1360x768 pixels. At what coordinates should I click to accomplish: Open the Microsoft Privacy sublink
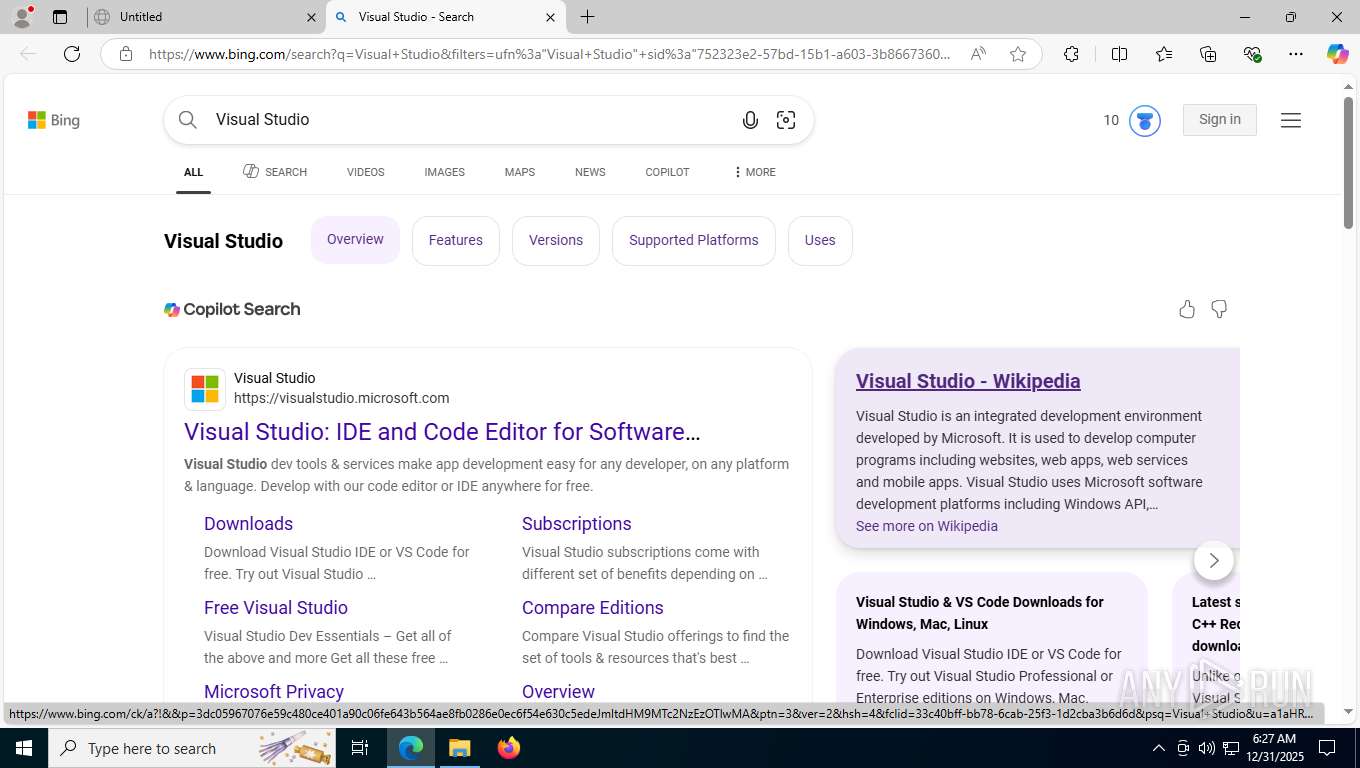274,692
